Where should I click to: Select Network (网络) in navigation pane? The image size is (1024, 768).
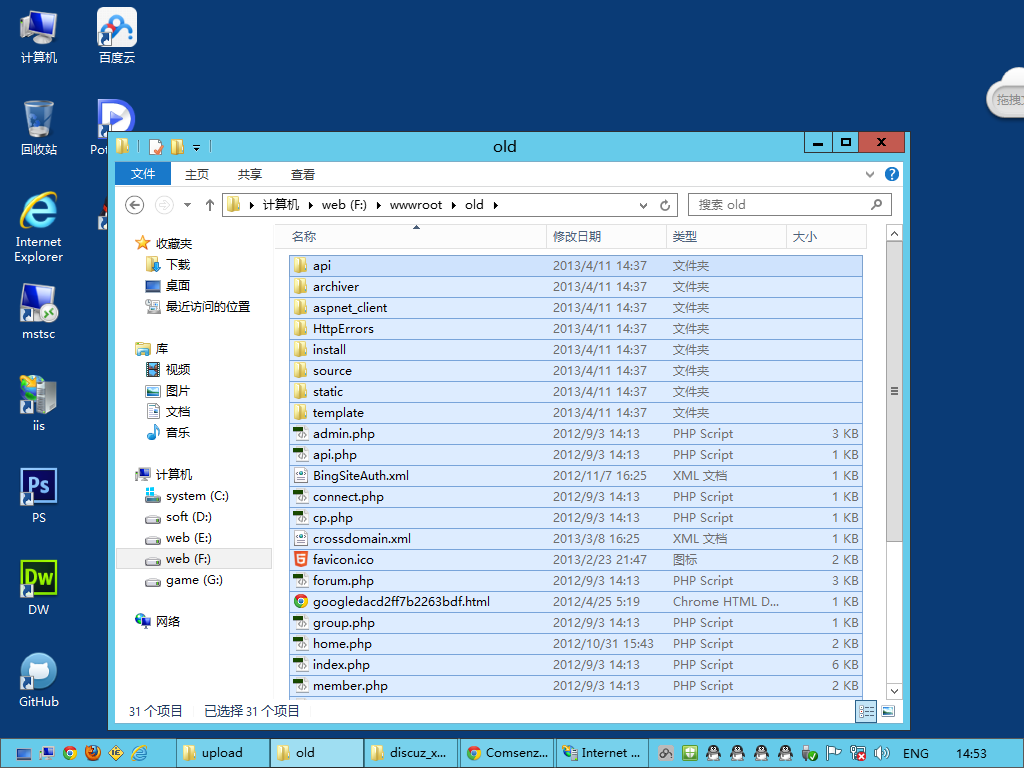point(157,621)
